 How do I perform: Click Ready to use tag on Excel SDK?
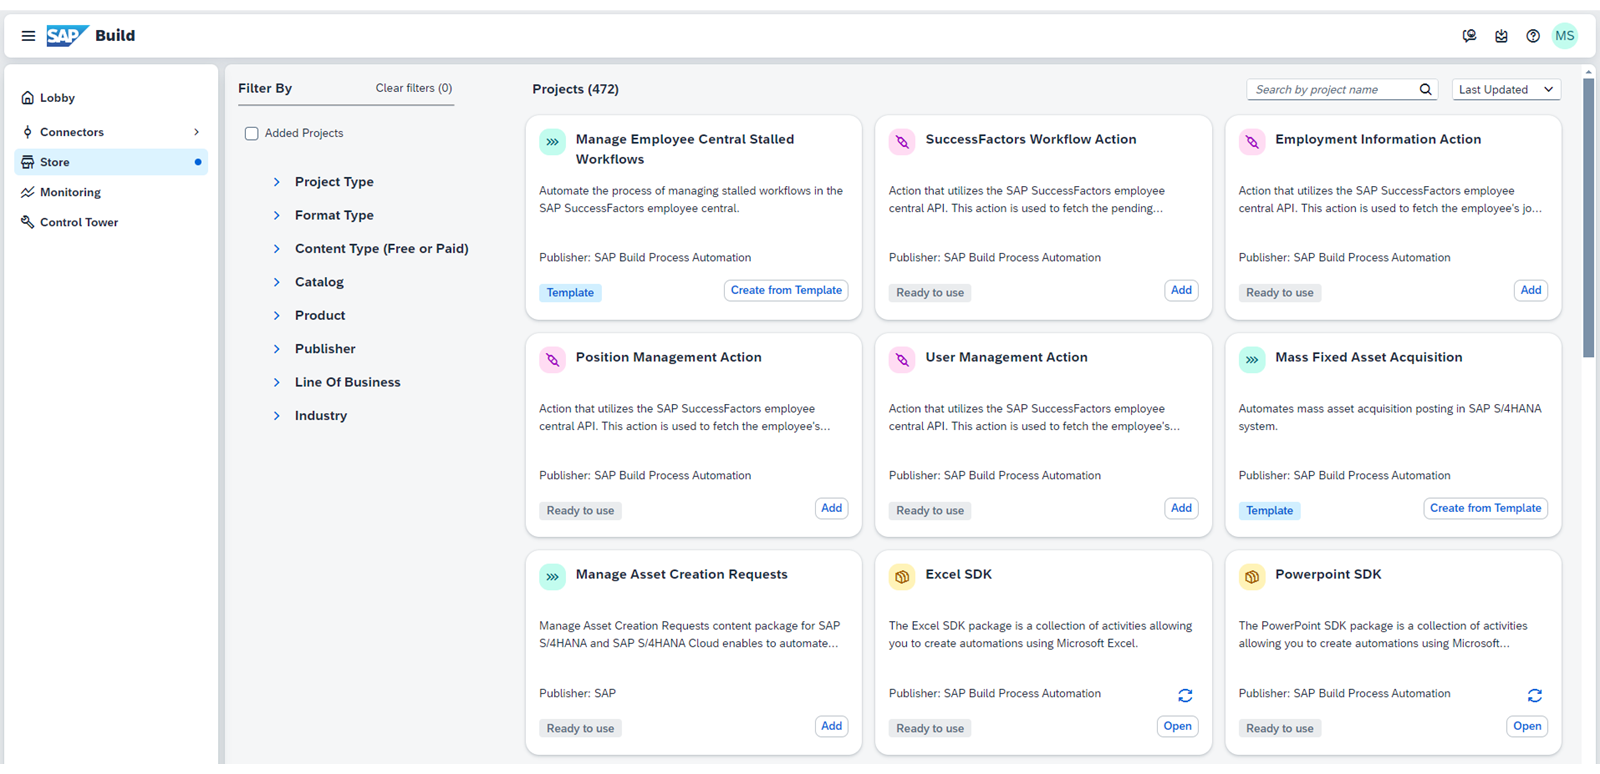[930, 729]
